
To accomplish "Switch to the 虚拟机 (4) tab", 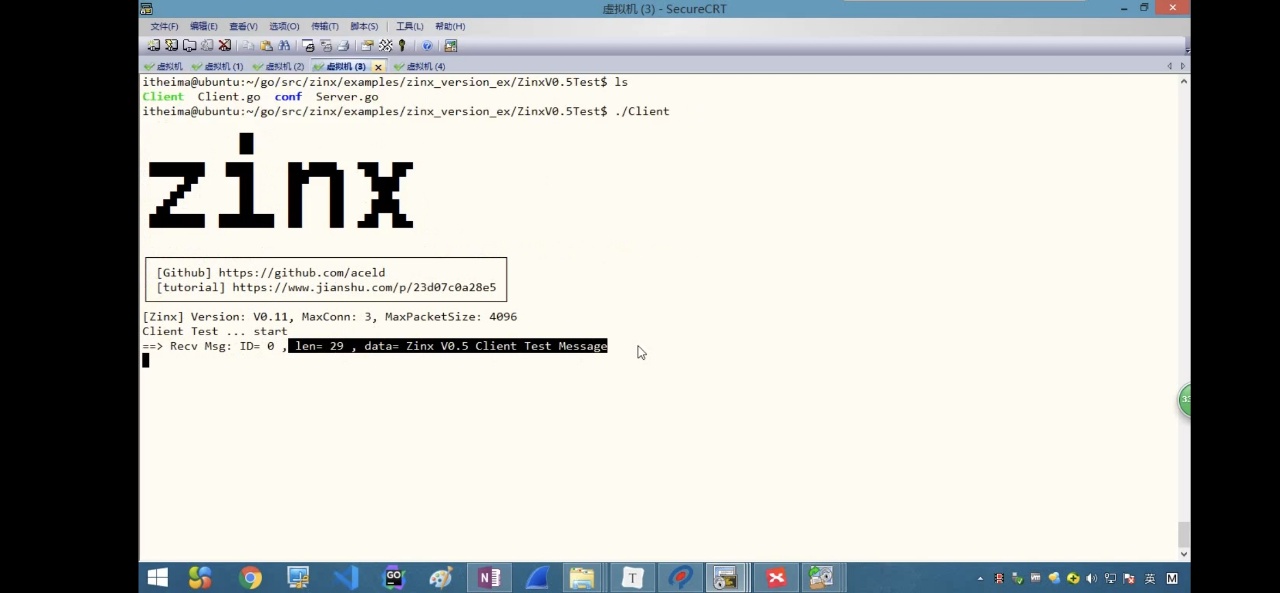I will click(x=420, y=66).
